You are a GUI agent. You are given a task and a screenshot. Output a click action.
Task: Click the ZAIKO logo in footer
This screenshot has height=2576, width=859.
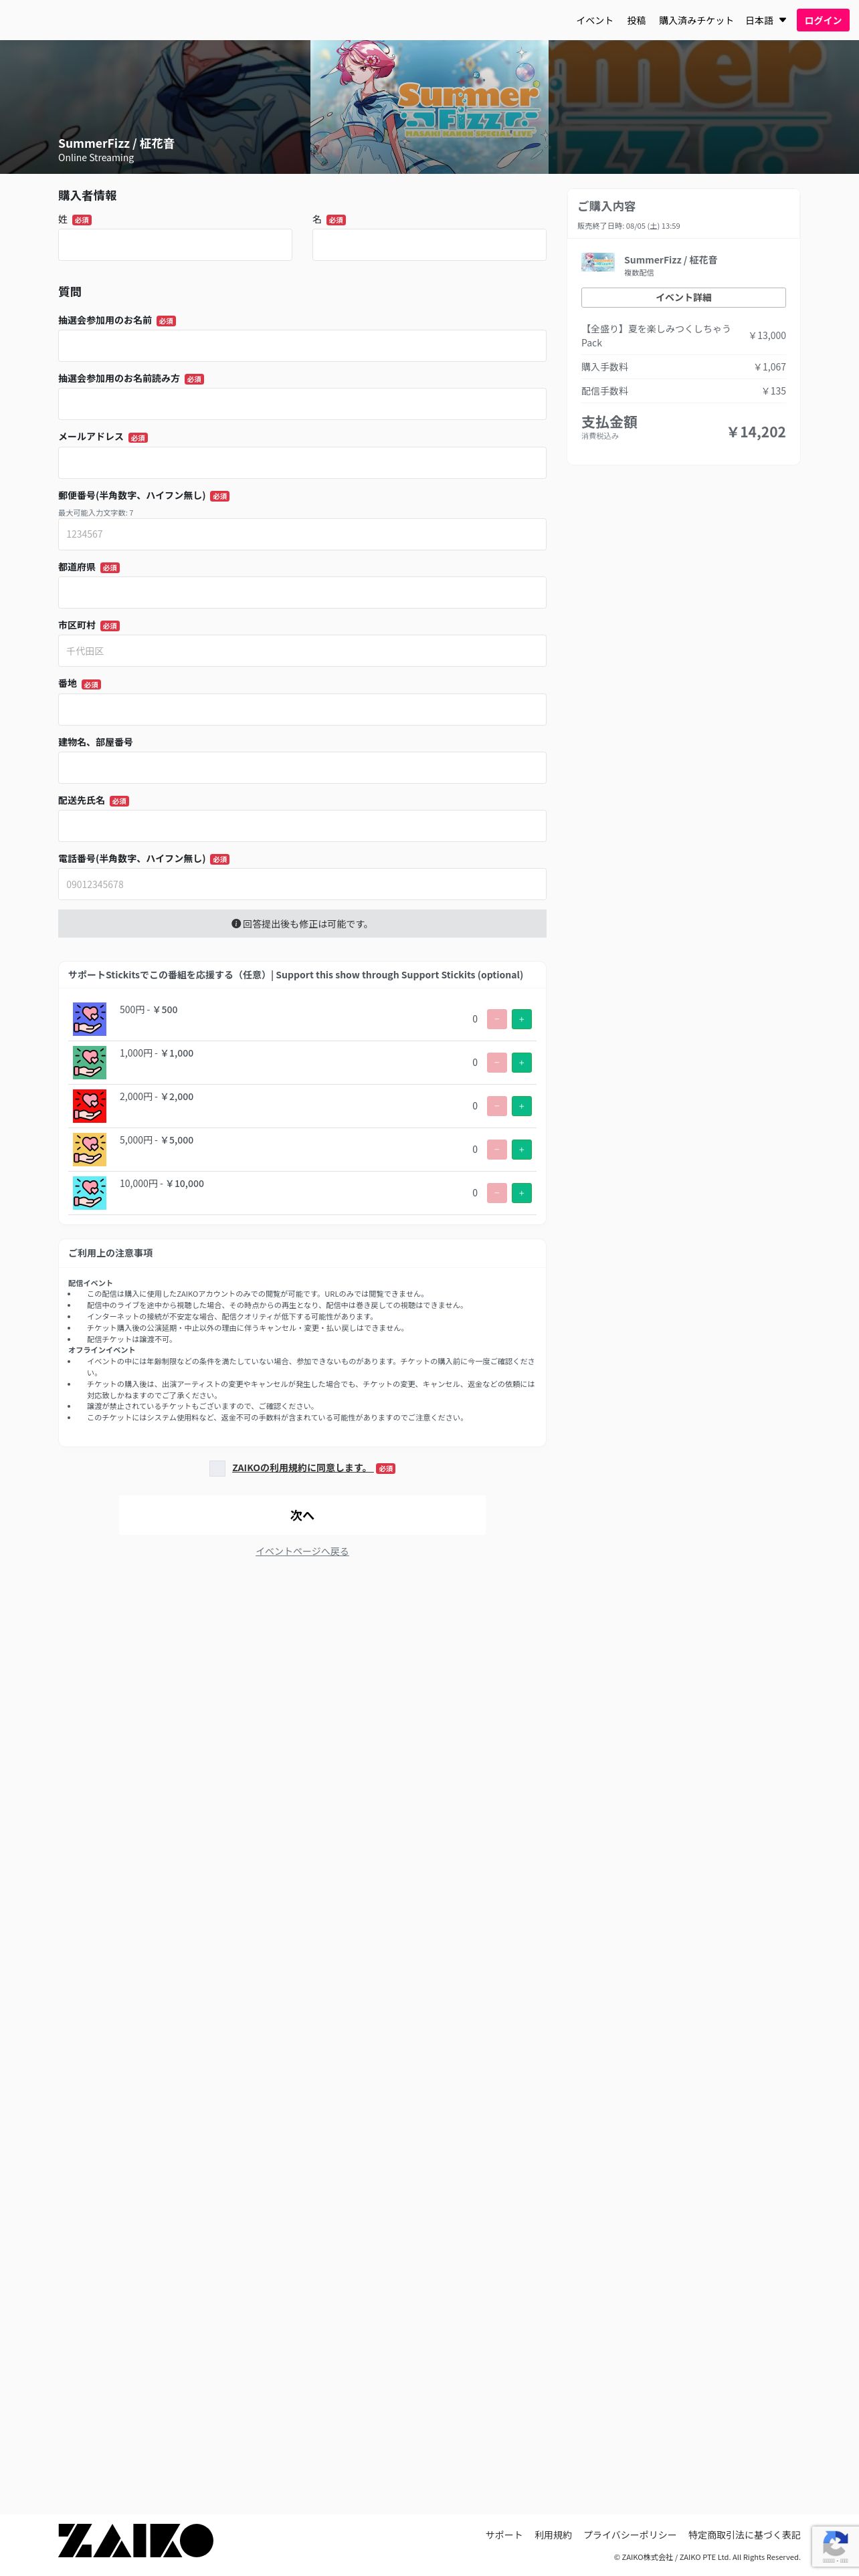[135, 2540]
